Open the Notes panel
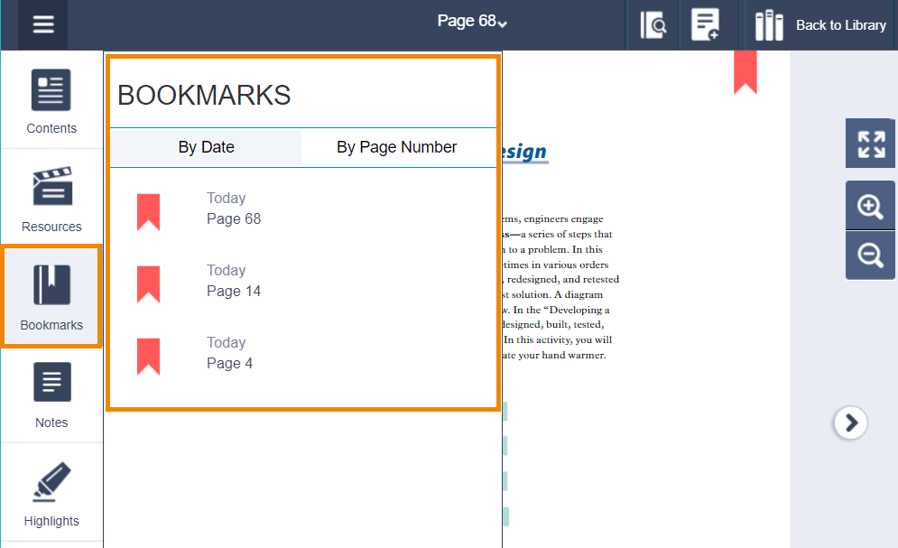Image resolution: width=898 pixels, height=548 pixels. pos(51,395)
